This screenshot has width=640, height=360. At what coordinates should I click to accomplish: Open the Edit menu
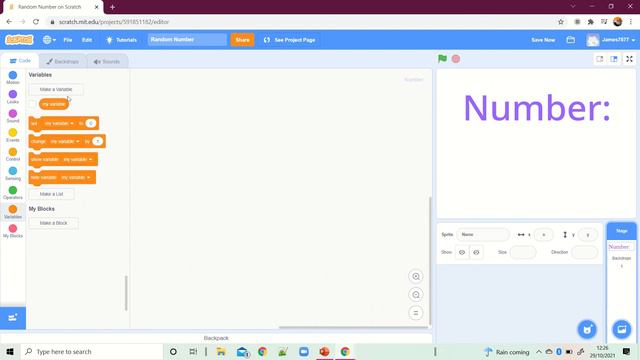(87, 40)
